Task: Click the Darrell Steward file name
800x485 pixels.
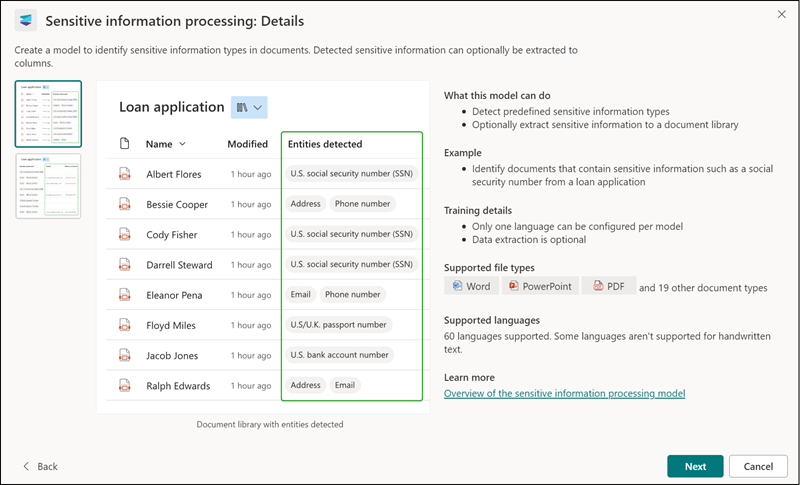Action: pos(179,265)
